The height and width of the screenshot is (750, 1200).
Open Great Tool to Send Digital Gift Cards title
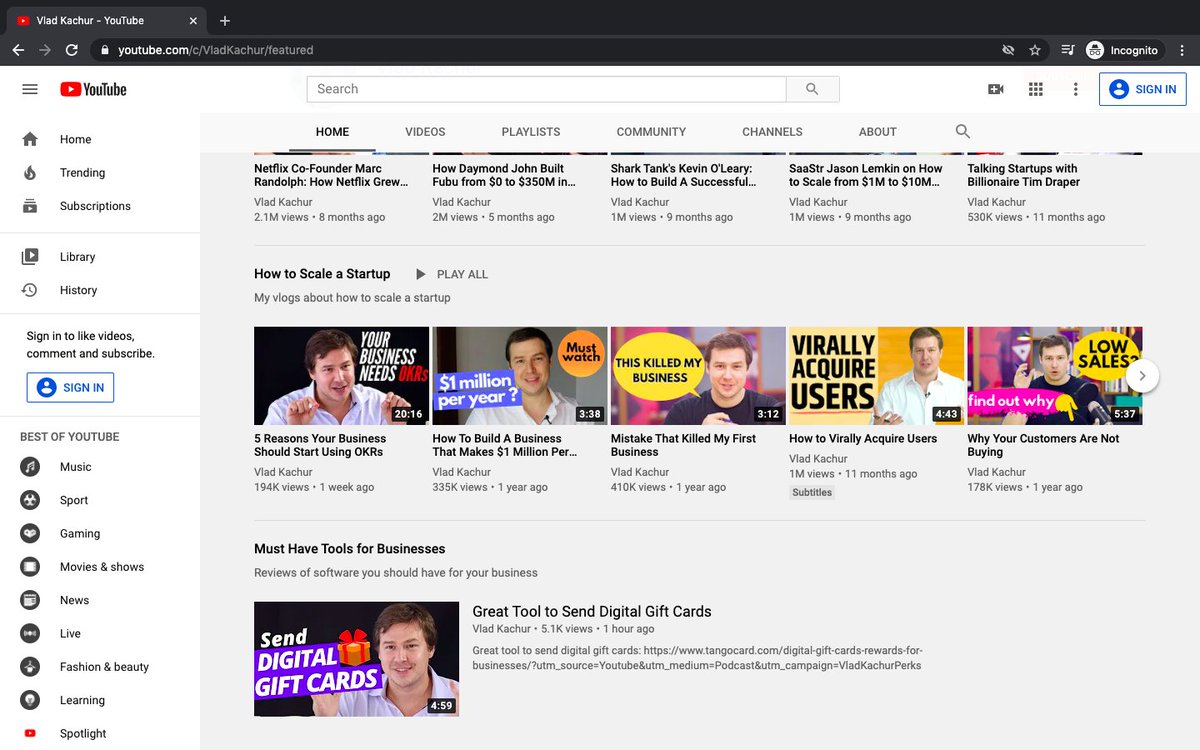[592, 611]
